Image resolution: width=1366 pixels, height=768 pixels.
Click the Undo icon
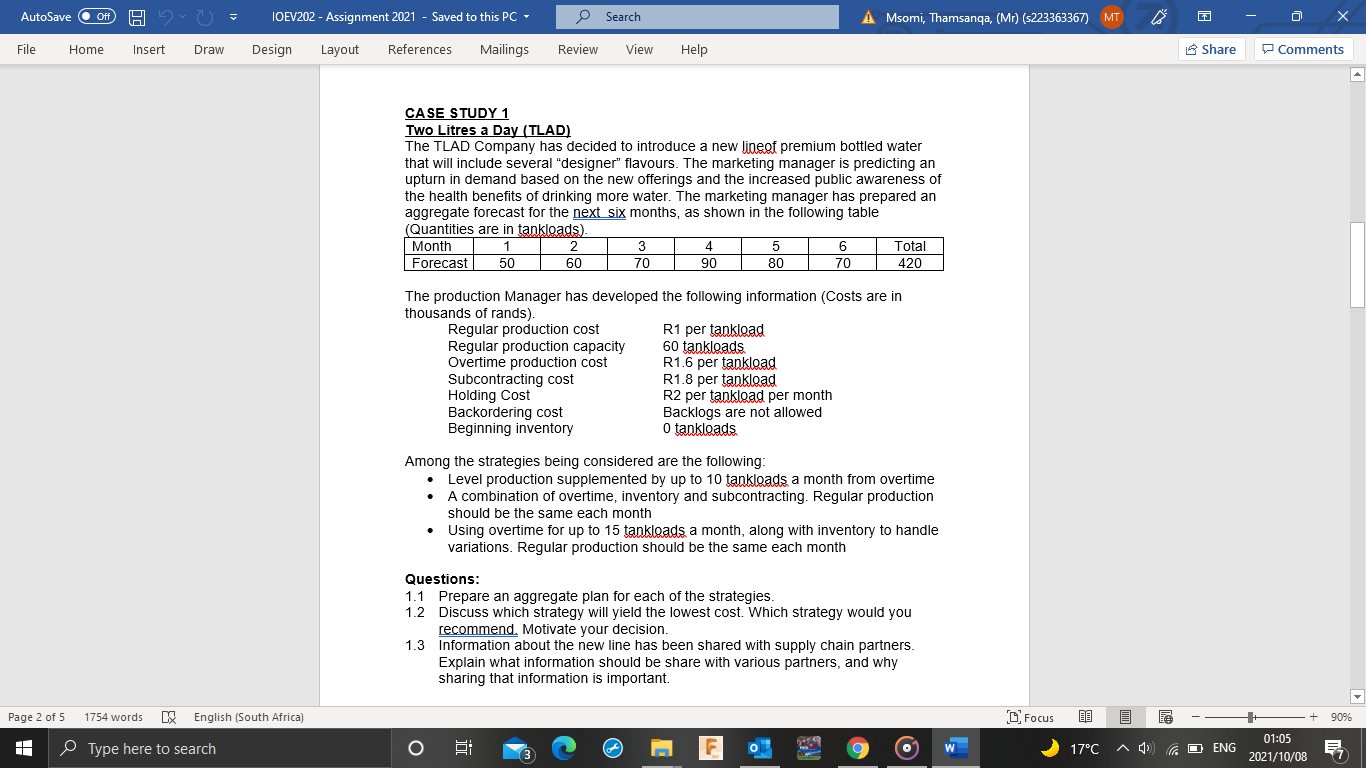[x=166, y=16]
